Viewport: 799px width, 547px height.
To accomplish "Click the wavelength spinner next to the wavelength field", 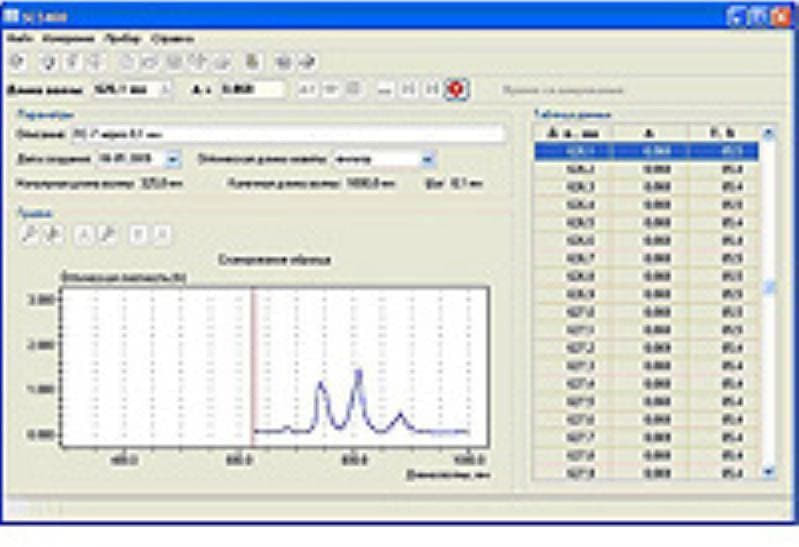I will coord(164,90).
